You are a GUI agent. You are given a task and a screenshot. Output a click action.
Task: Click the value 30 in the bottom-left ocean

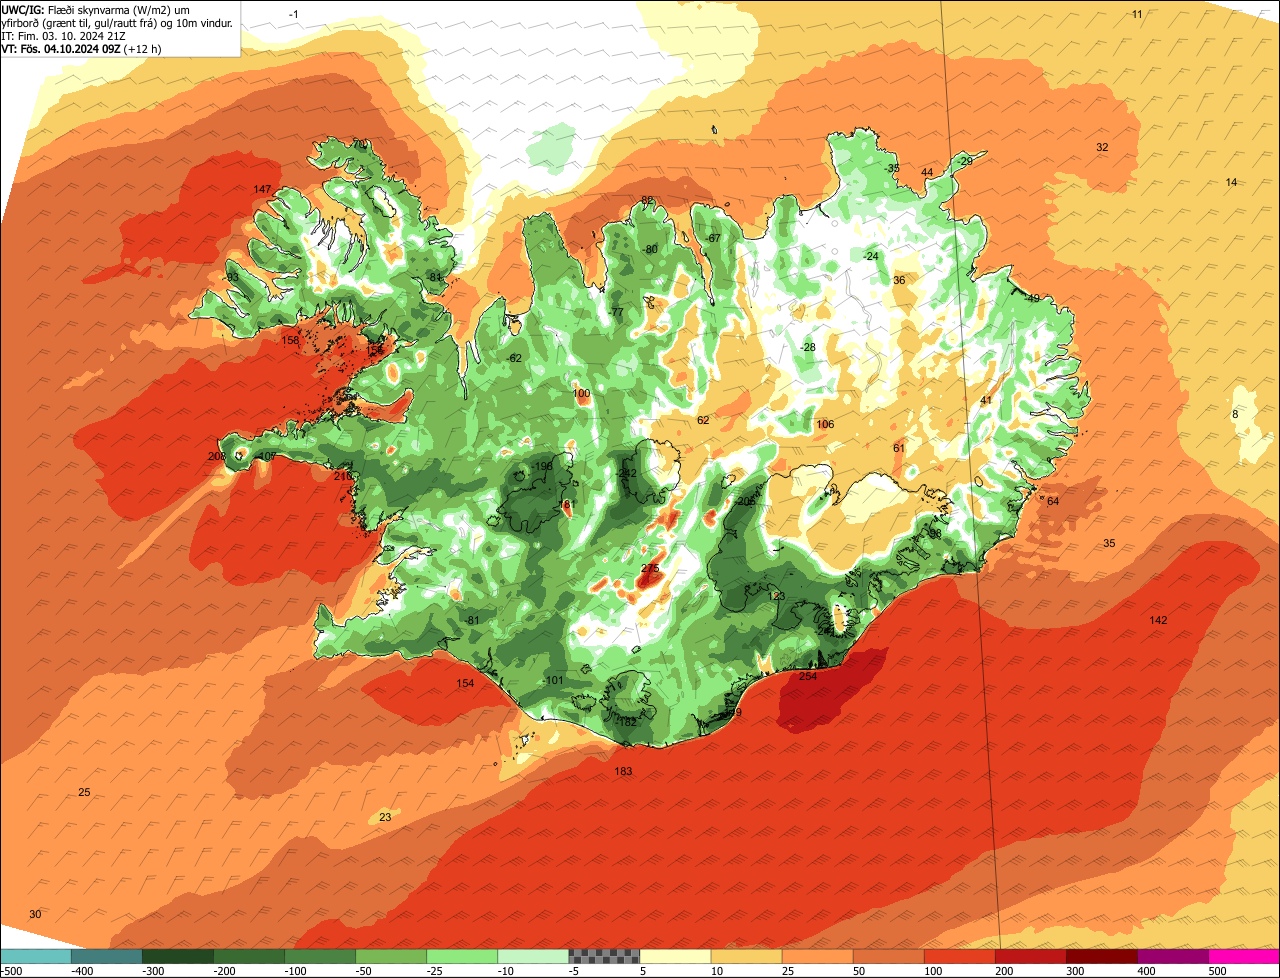(x=35, y=915)
